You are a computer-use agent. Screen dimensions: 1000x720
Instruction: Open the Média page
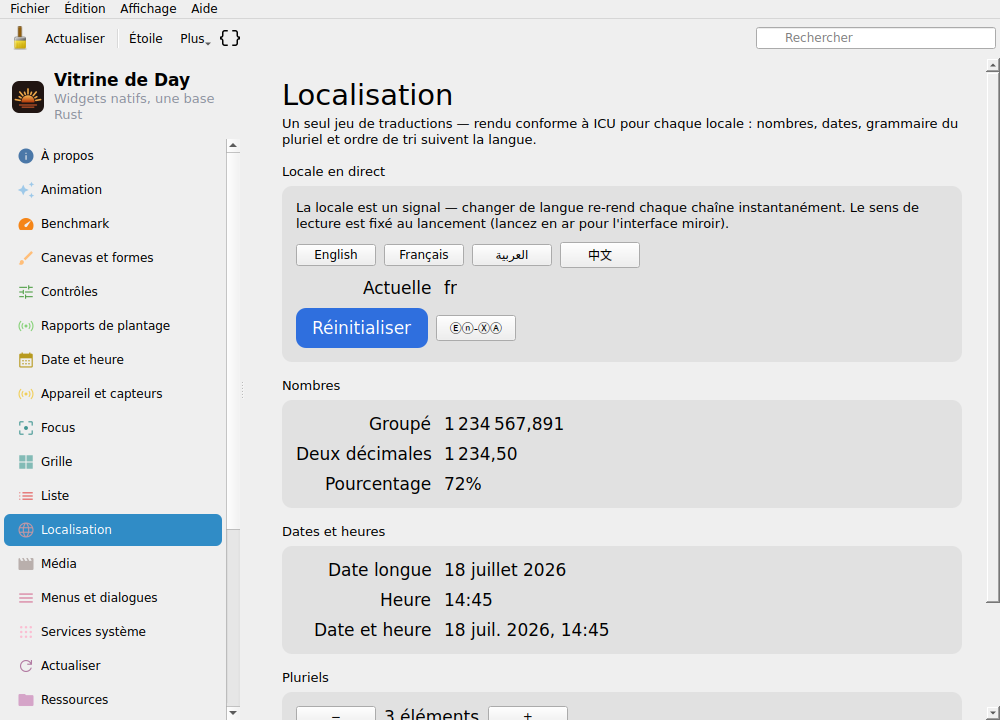pos(113,564)
